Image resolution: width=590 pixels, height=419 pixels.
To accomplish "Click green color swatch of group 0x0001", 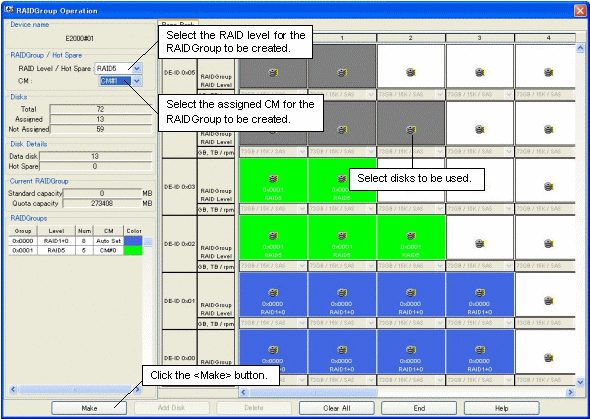I will click(133, 250).
